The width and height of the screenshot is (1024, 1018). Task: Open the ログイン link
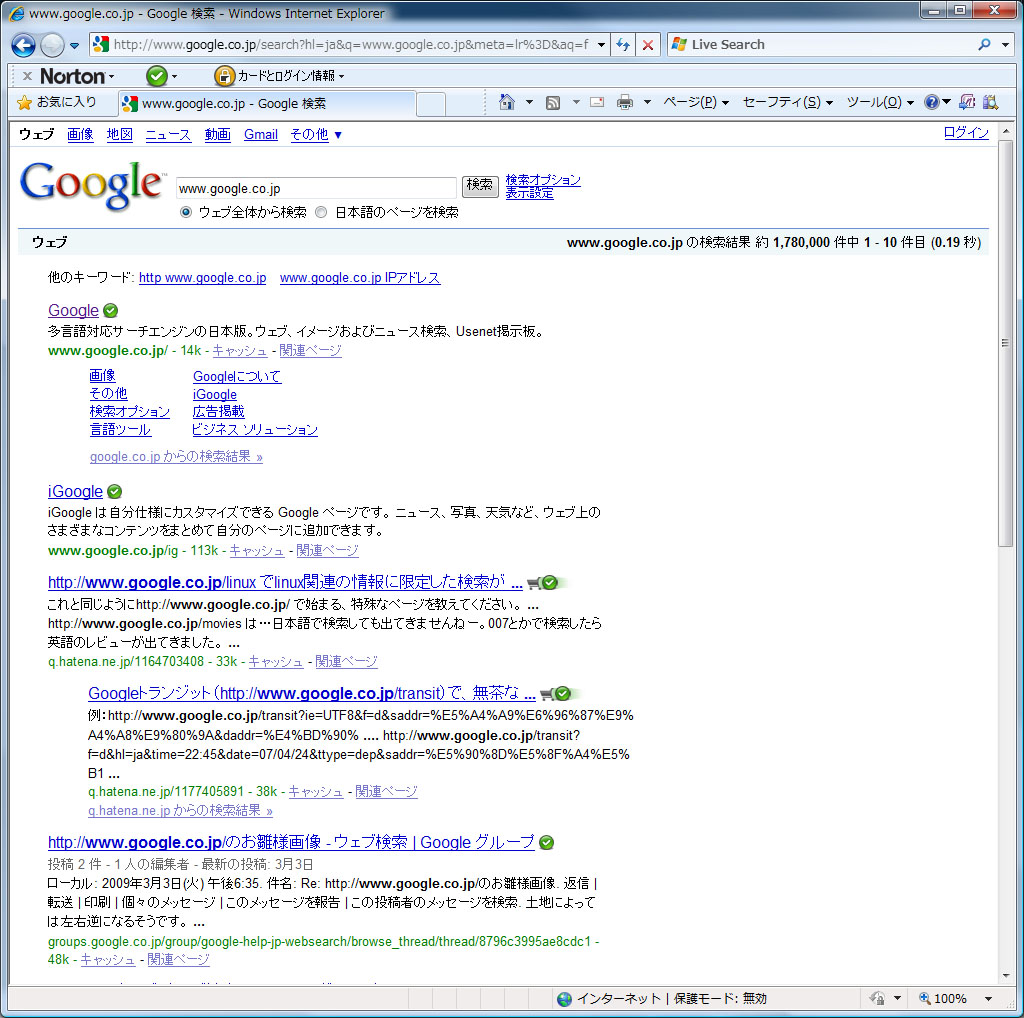pyautogui.click(x=967, y=133)
